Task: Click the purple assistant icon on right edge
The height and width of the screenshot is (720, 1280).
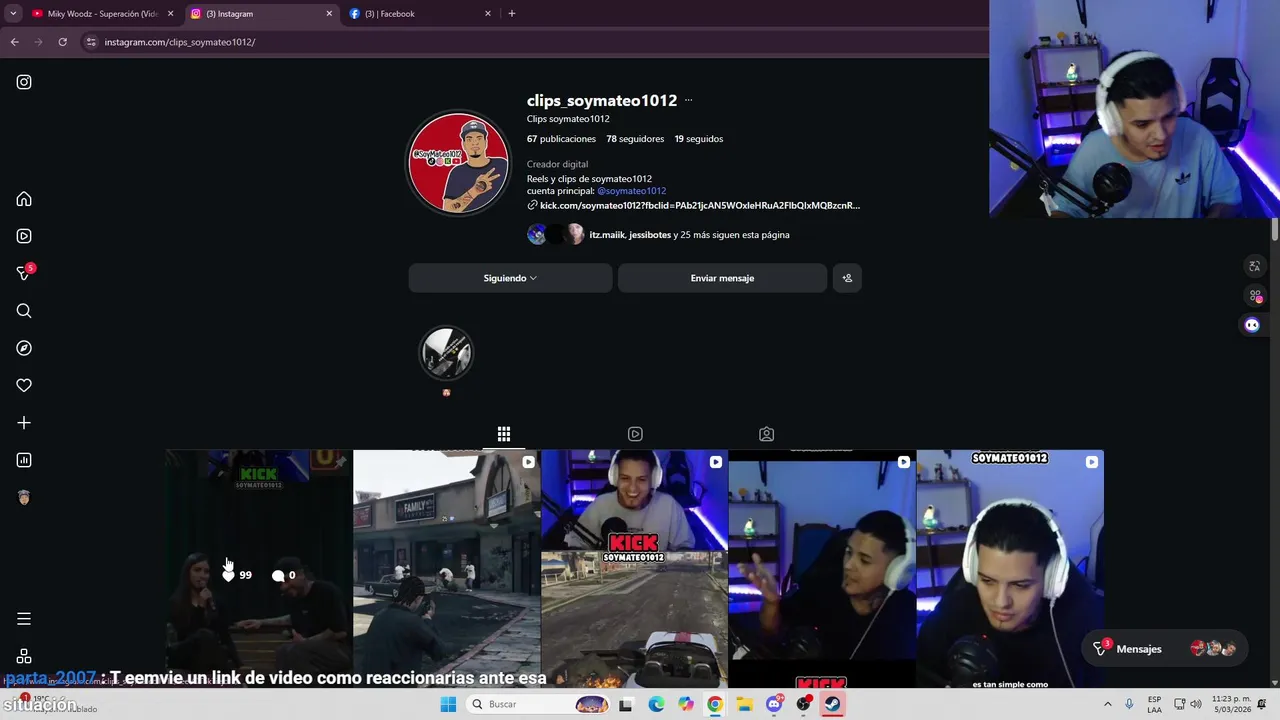Action: 1252,325
